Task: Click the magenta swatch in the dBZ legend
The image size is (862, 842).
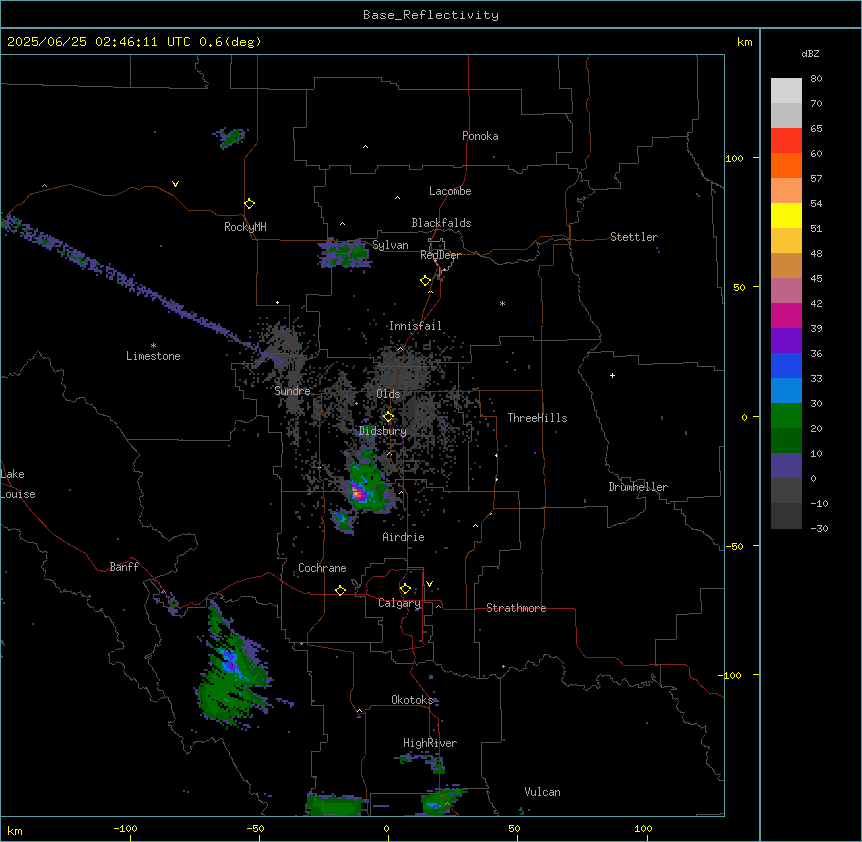Action: pyautogui.click(x=786, y=315)
